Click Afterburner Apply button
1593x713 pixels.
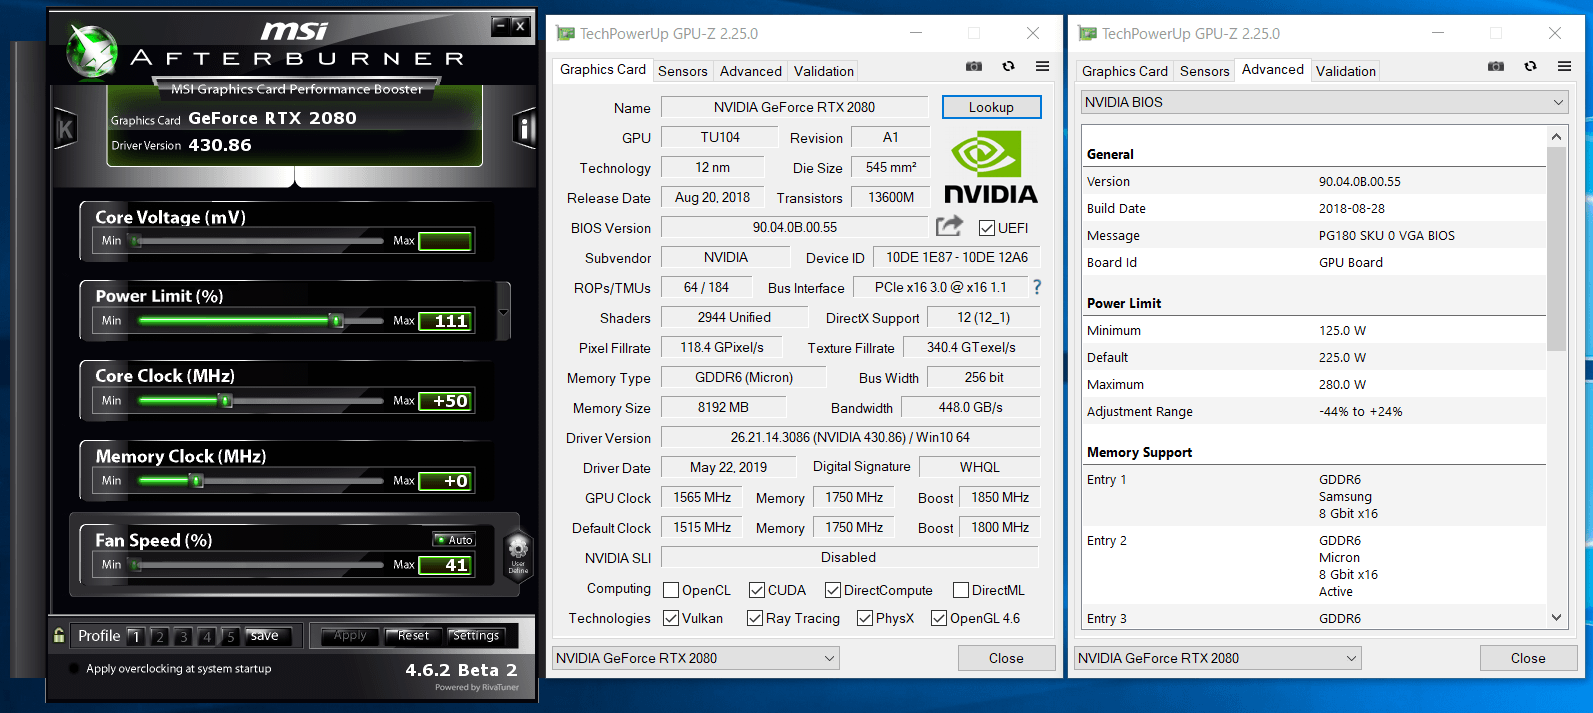pos(350,636)
